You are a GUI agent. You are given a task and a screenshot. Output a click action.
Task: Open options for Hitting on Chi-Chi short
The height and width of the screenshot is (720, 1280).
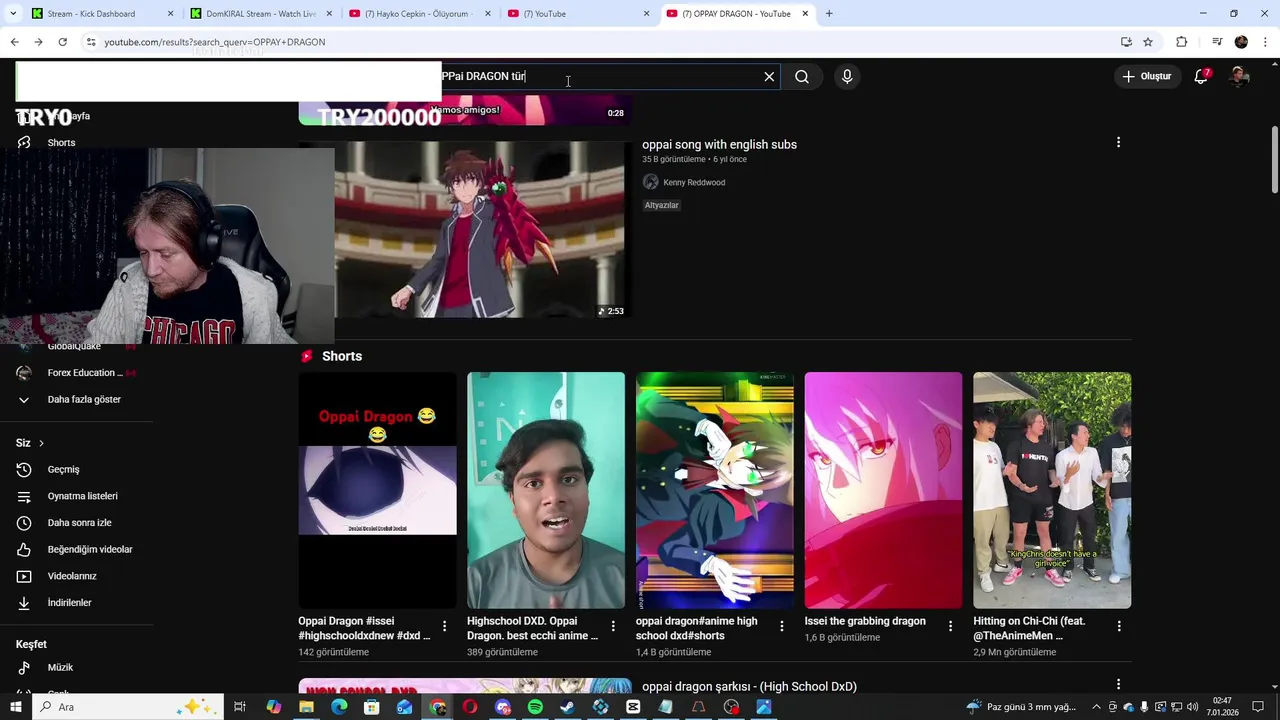[x=1119, y=626]
